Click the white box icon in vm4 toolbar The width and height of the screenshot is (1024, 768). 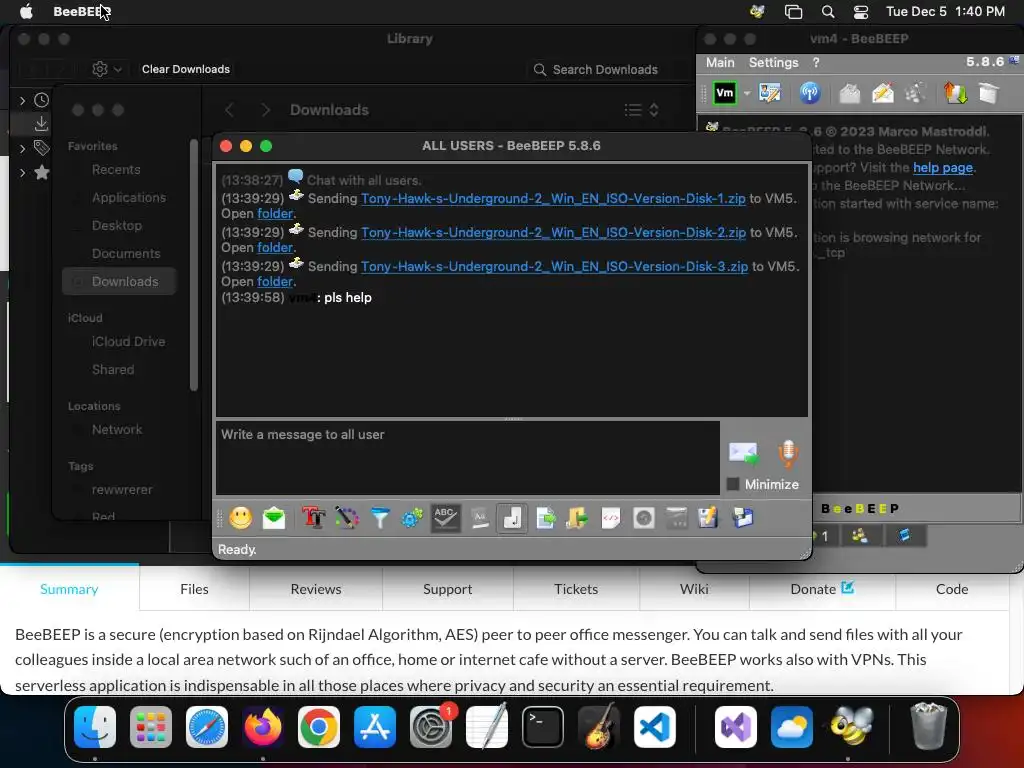point(989,93)
